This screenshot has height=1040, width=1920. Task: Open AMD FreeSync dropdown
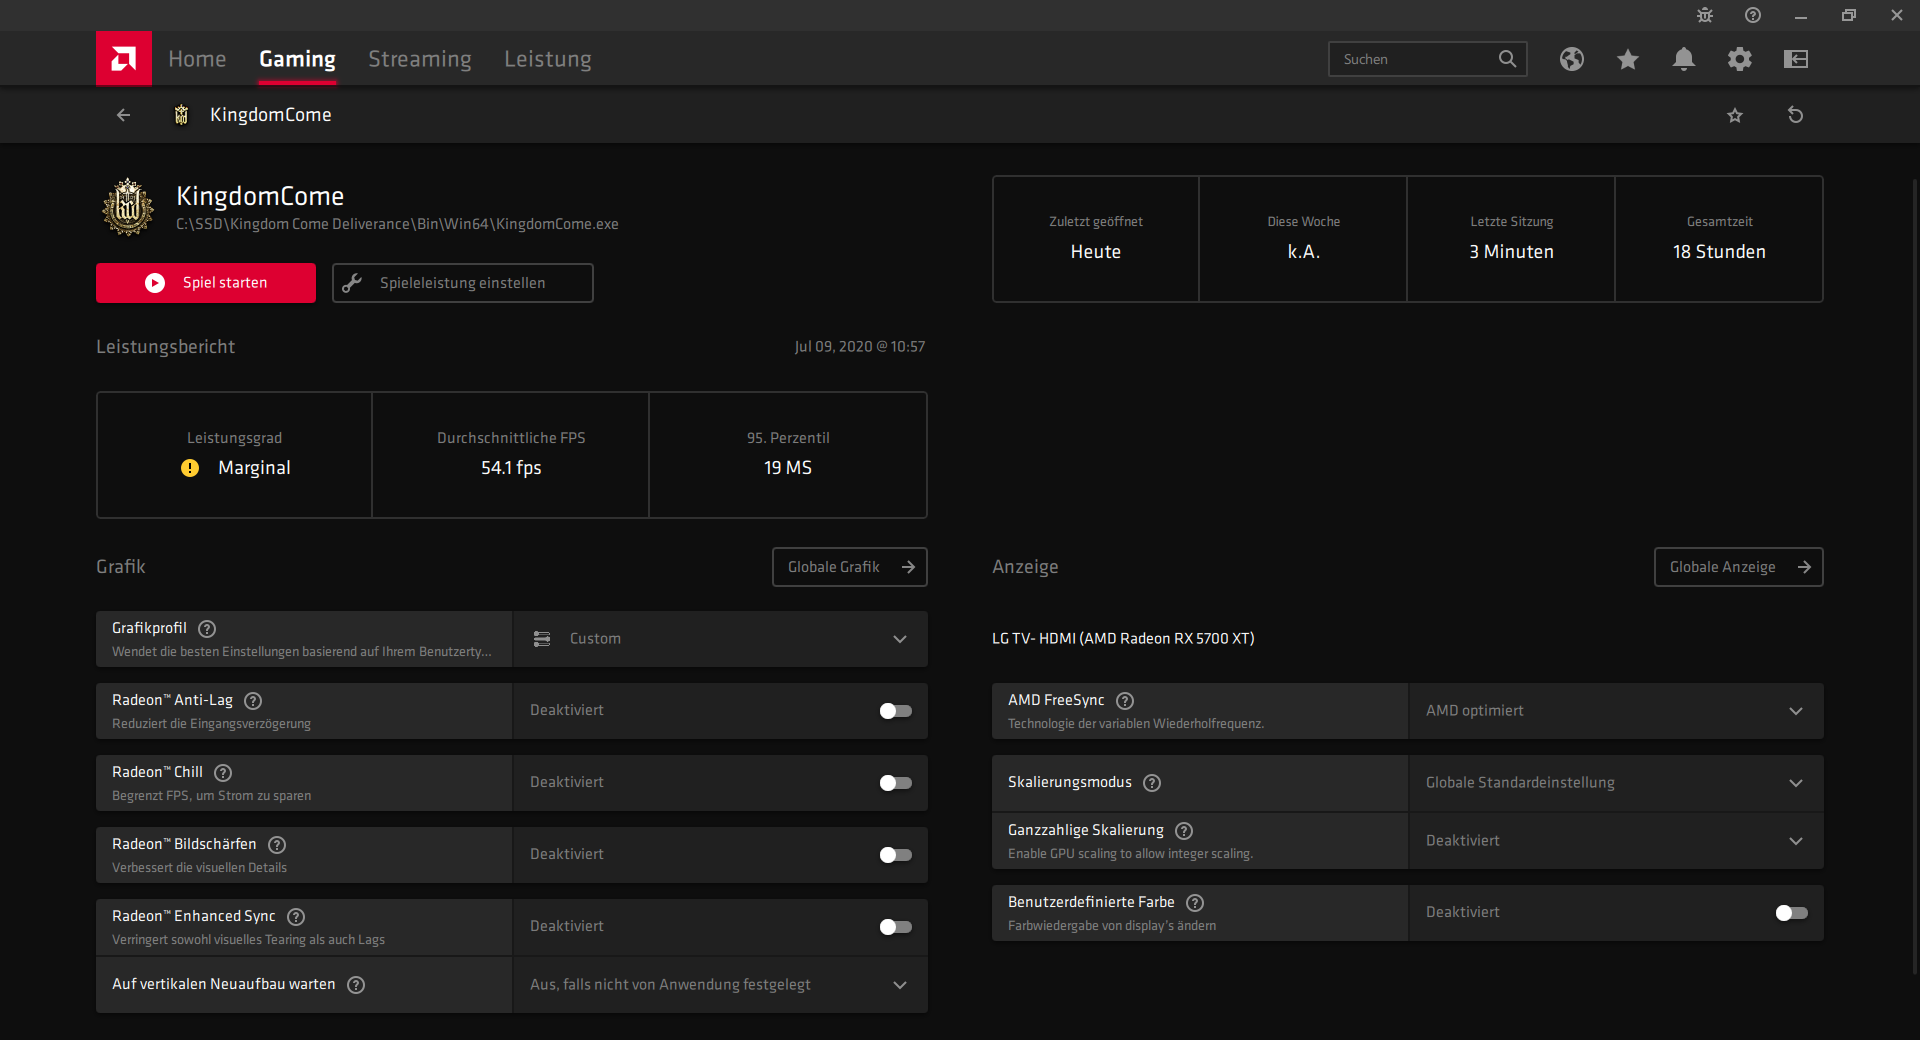pyautogui.click(x=1616, y=711)
